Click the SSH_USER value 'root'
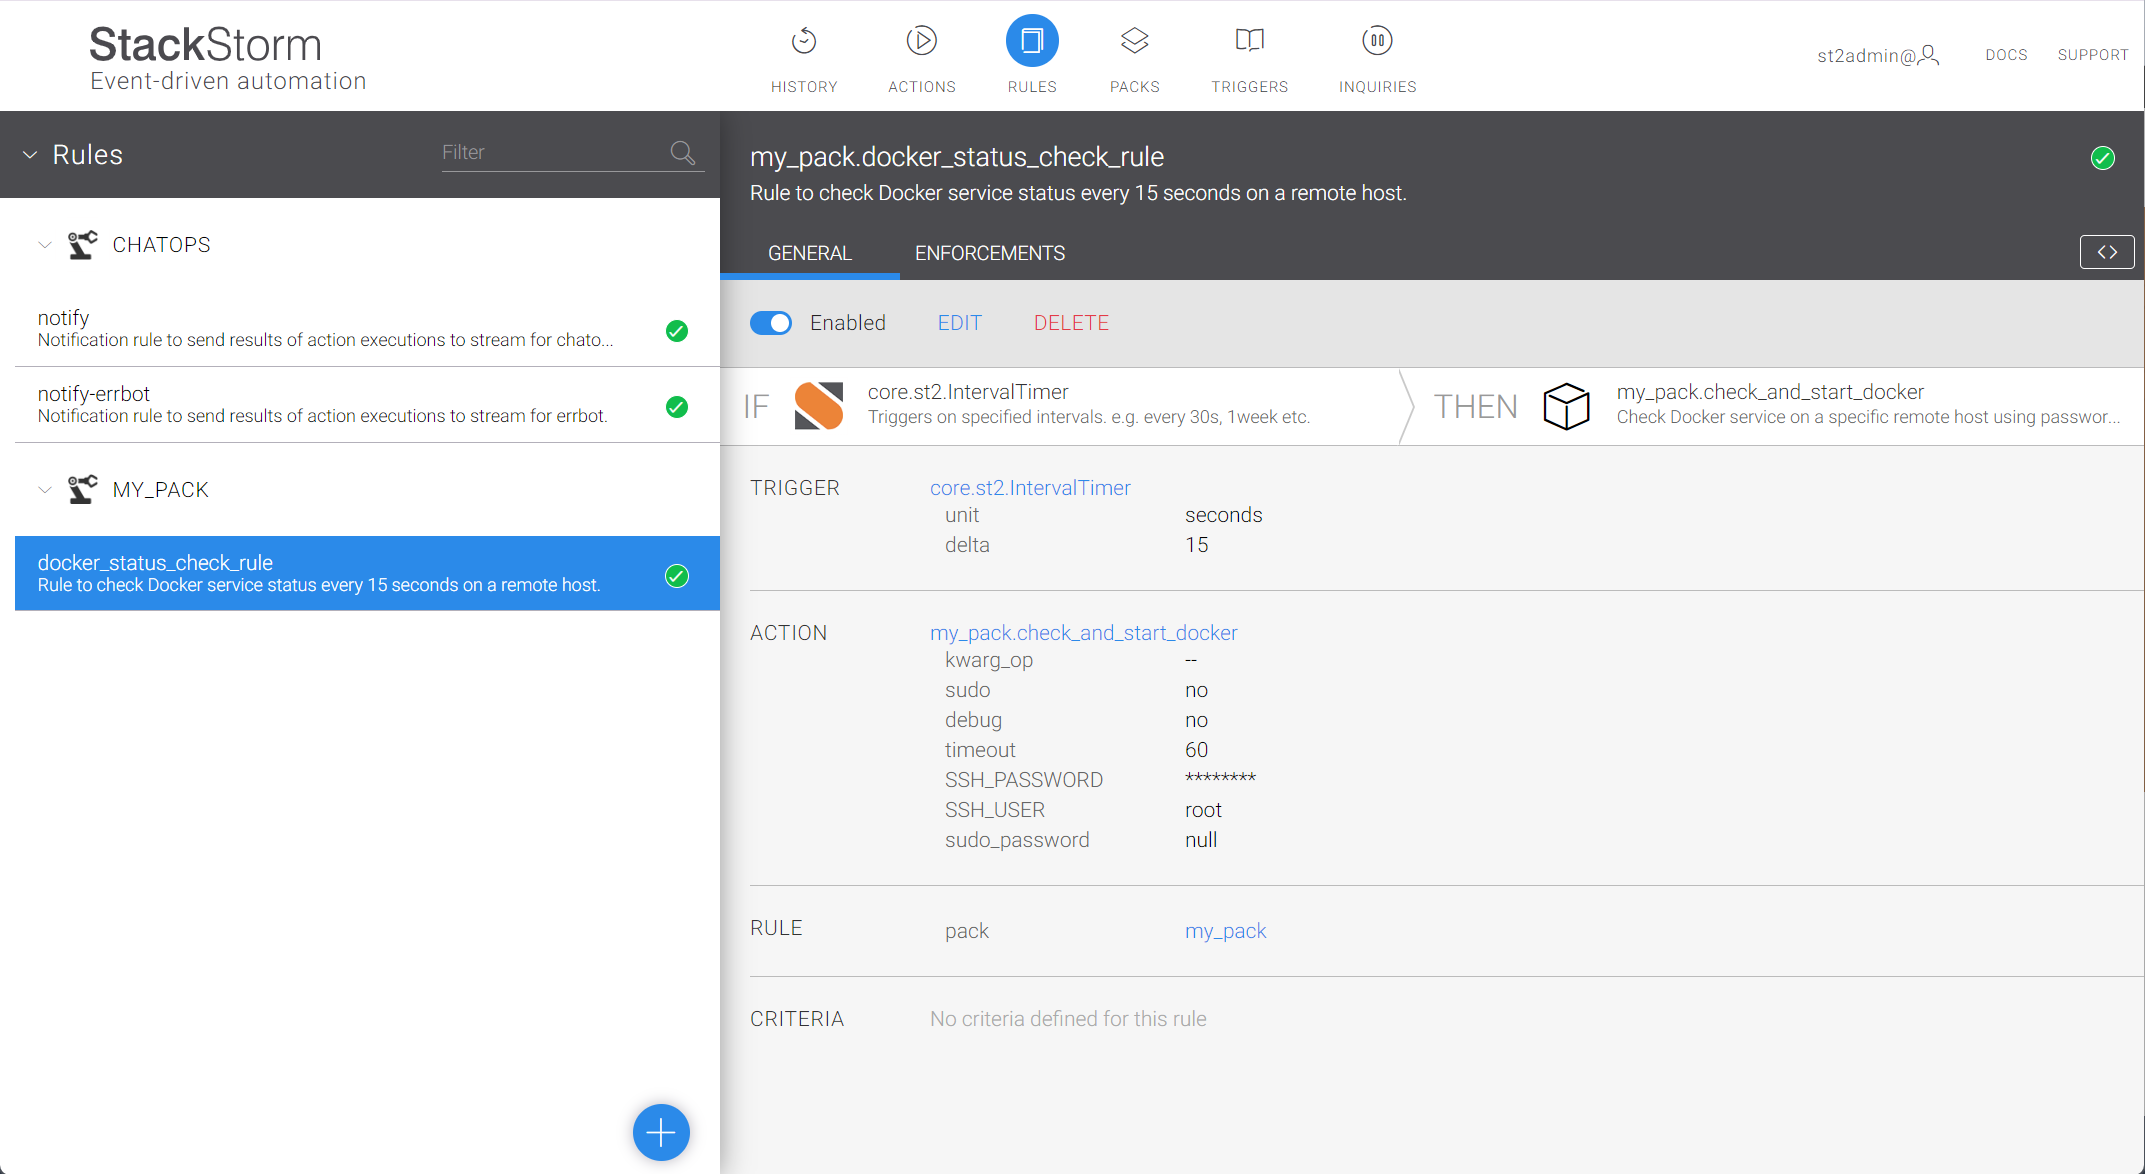Viewport: 2145px width, 1174px height. pos(1203,810)
